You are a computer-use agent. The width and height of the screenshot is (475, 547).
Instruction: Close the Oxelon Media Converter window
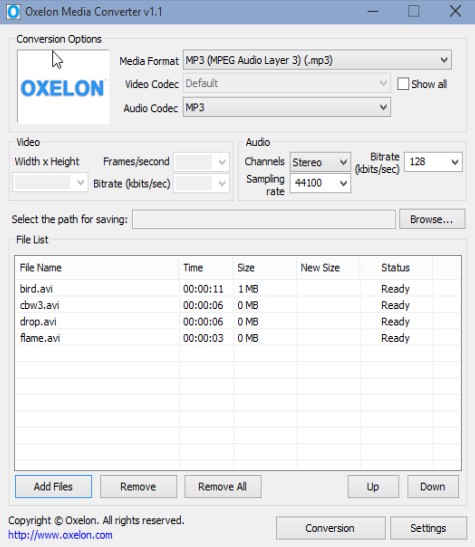point(455,12)
